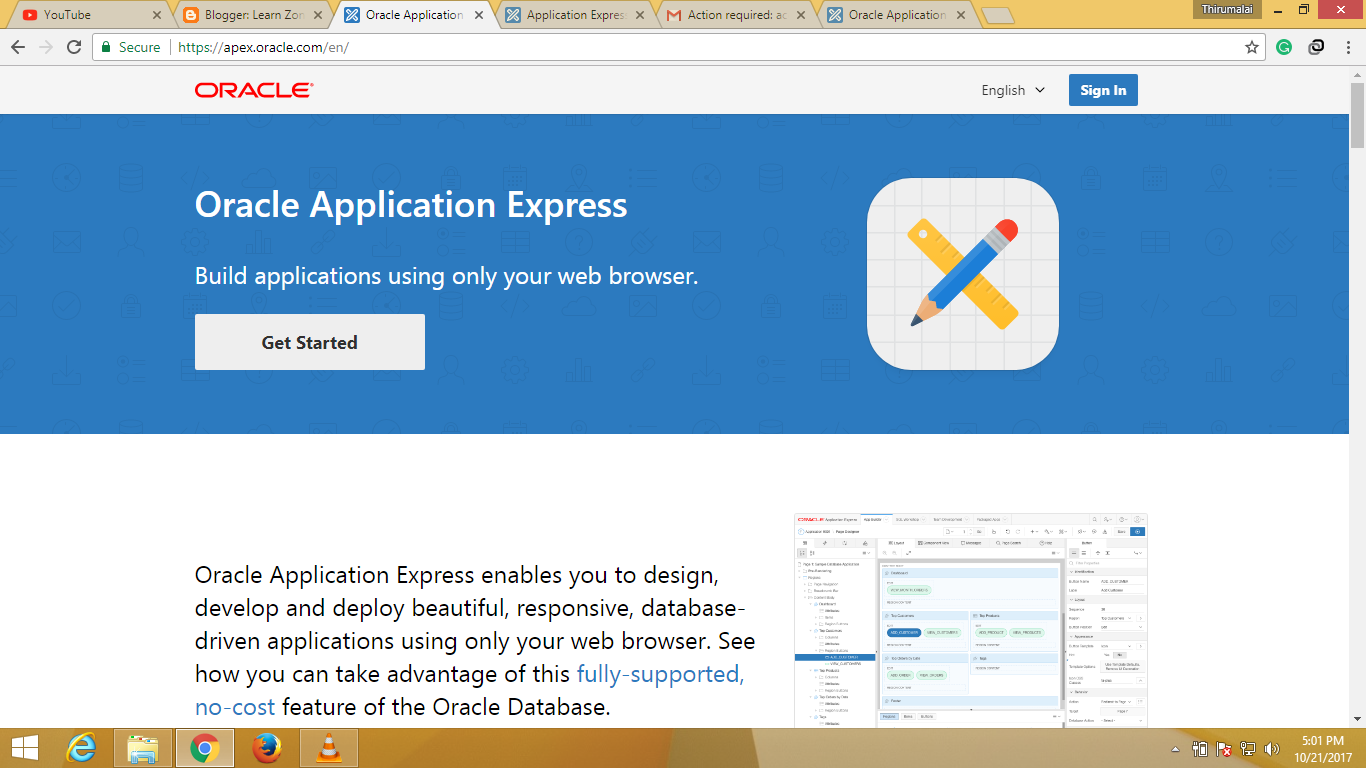Open the Grammarly extension icon

[x=1284, y=47]
